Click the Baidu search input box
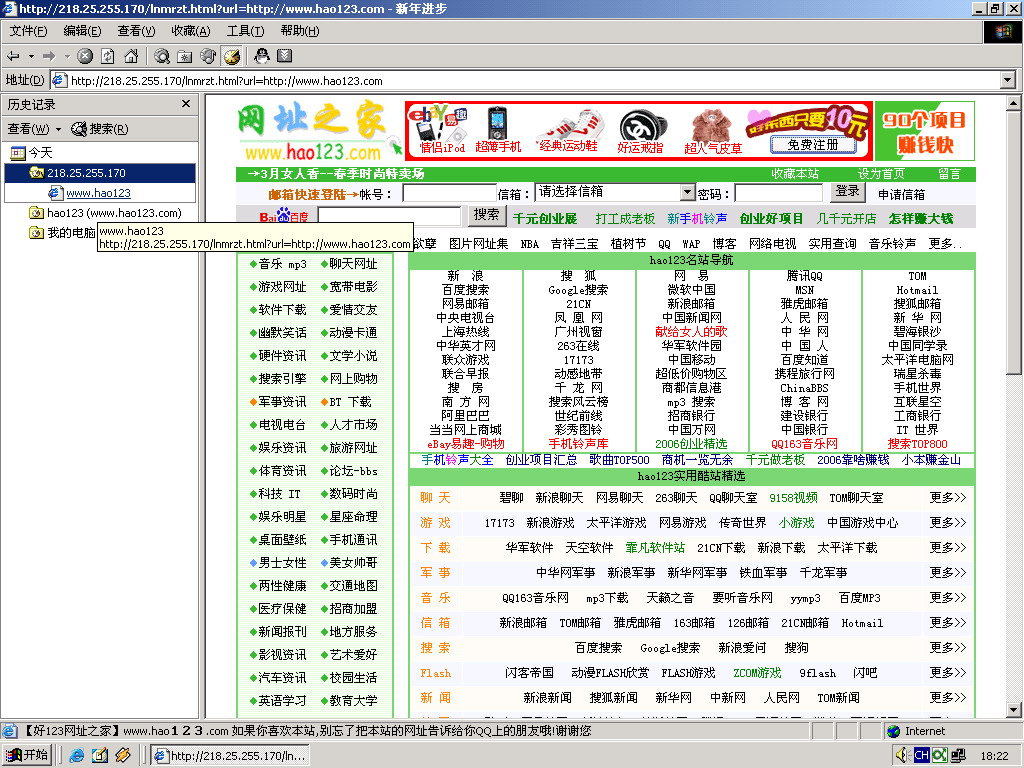The width and height of the screenshot is (1024, 768). 389,216
